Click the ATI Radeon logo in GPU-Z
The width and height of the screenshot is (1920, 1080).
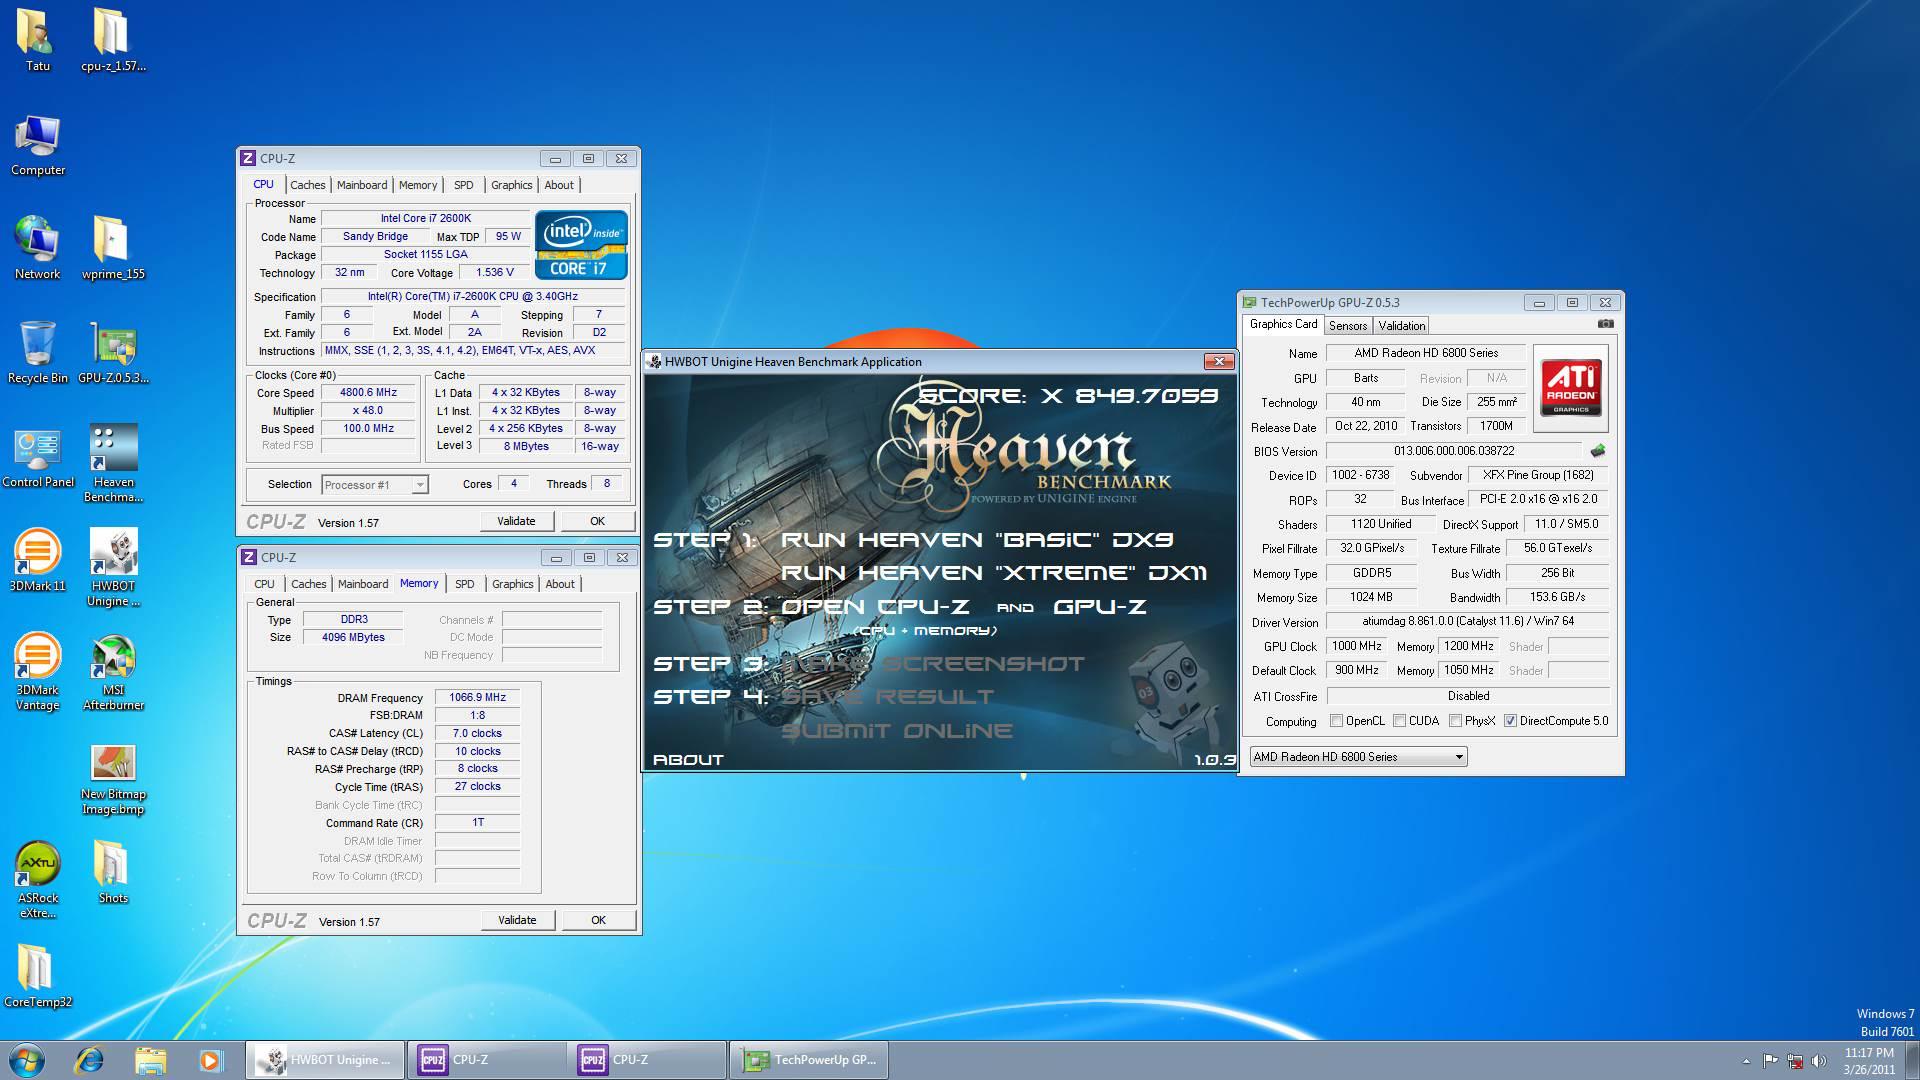1571,387
